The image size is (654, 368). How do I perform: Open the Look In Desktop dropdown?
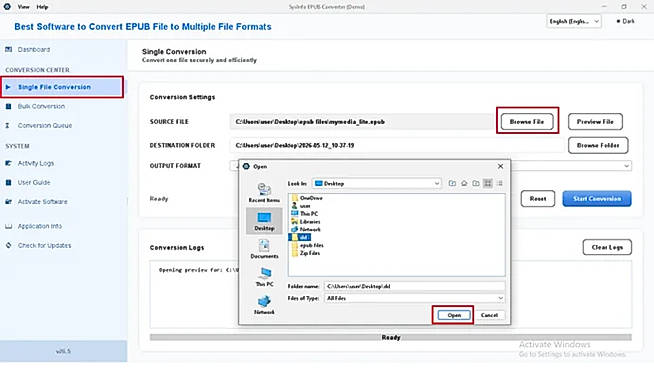(377, 183)
